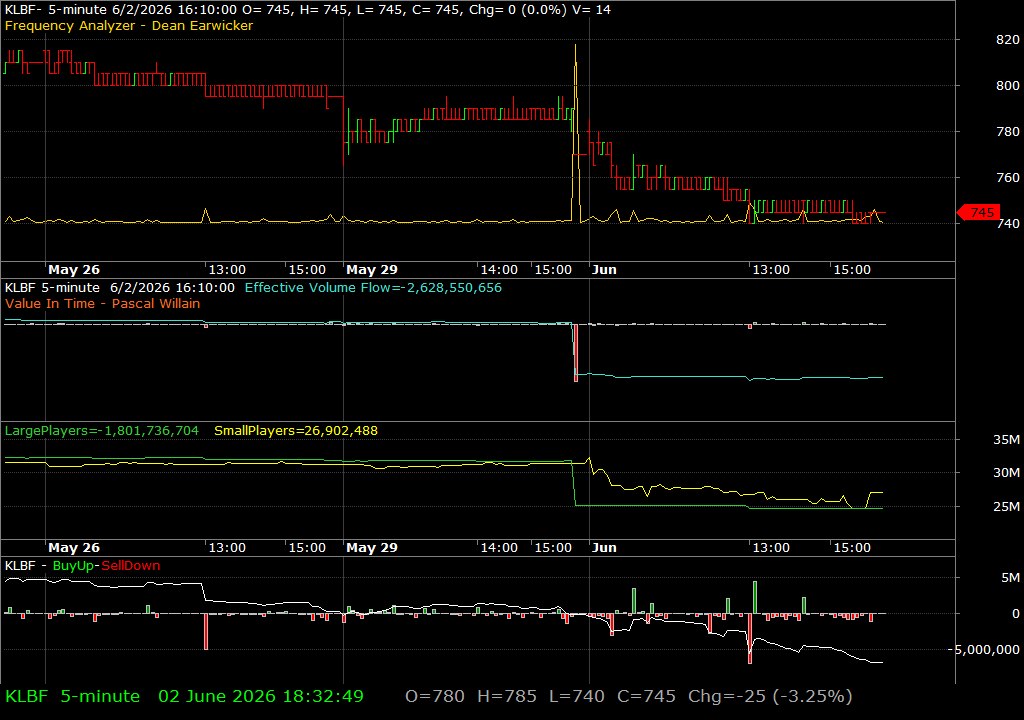Click the status bar O=780 H=785 values
This screenshot has width=1024, height=720.
(471, 696)
